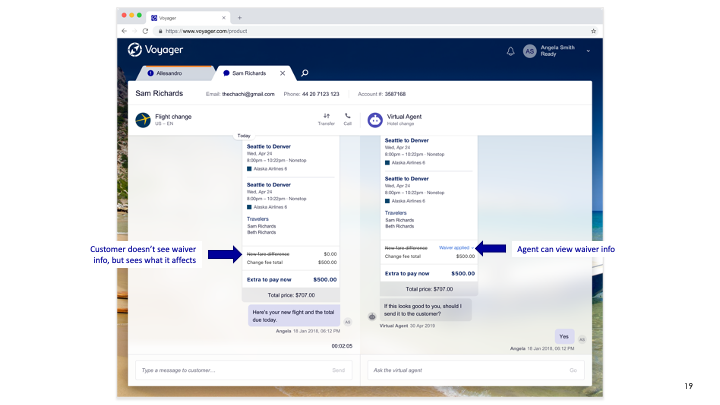Click the Yes reply bubble
Screen dimensions: 720x405
564,337
